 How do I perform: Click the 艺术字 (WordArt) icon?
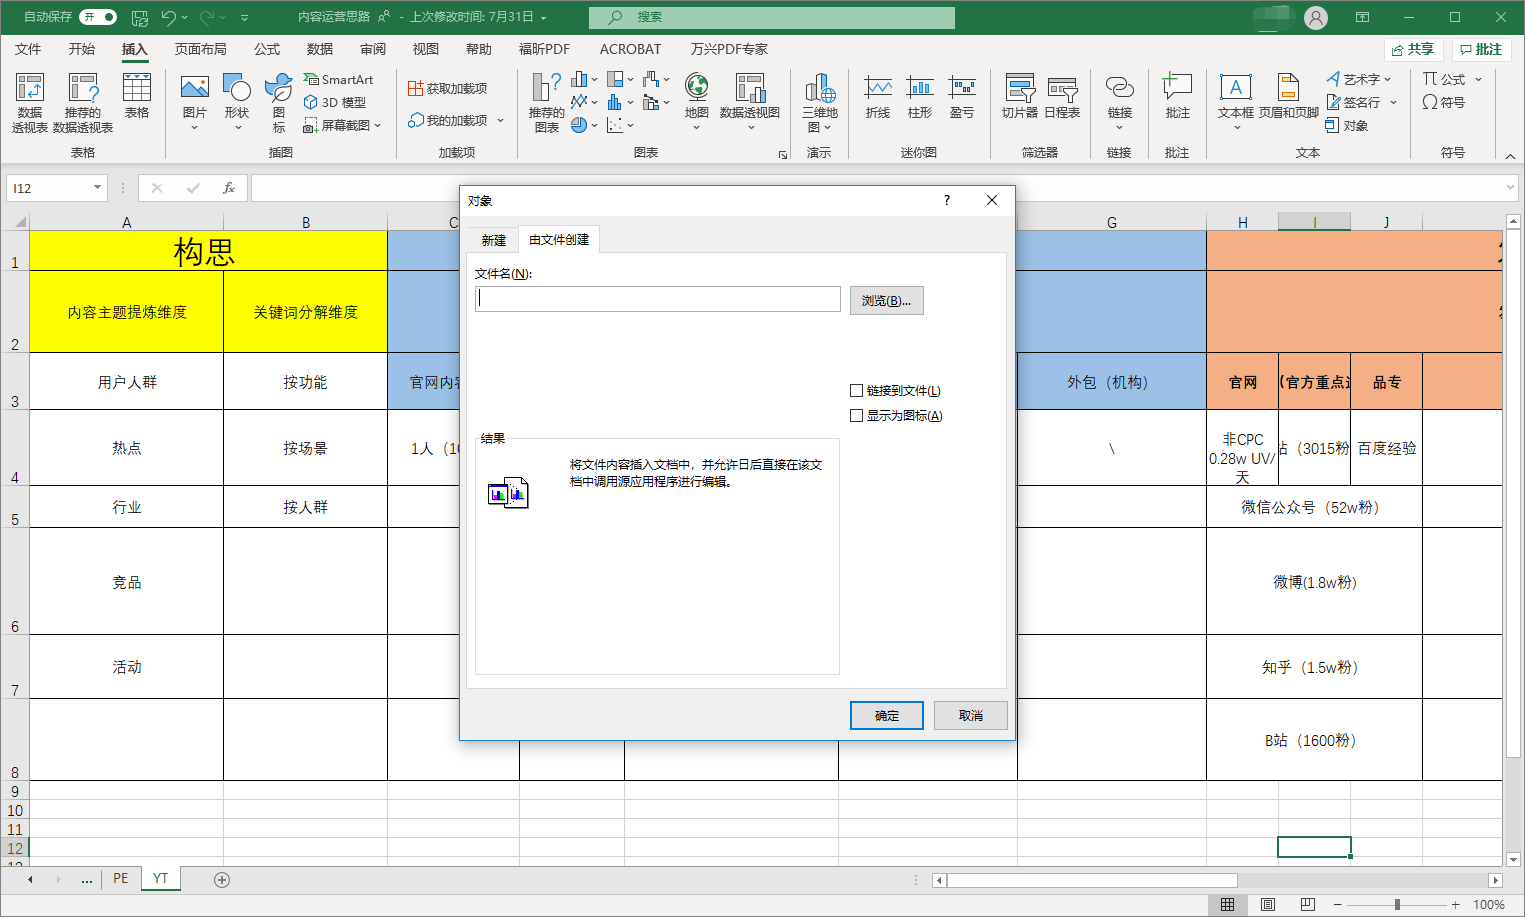1356,78
